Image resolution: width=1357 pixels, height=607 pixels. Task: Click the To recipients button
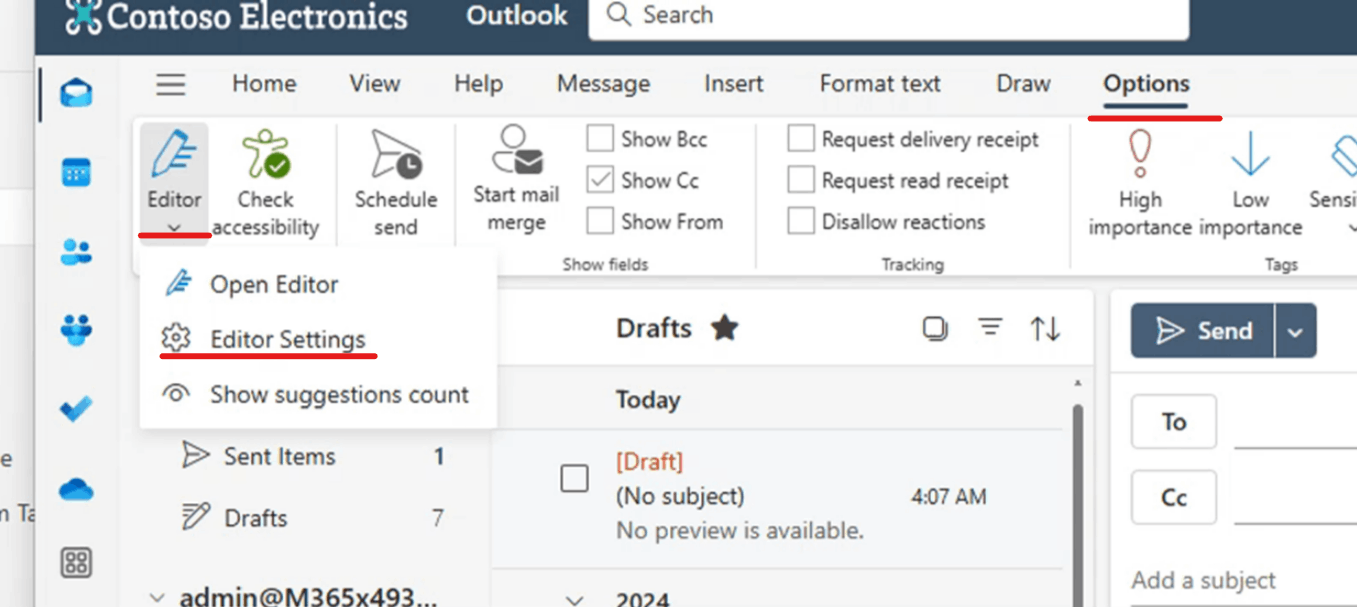point(1174,422)
